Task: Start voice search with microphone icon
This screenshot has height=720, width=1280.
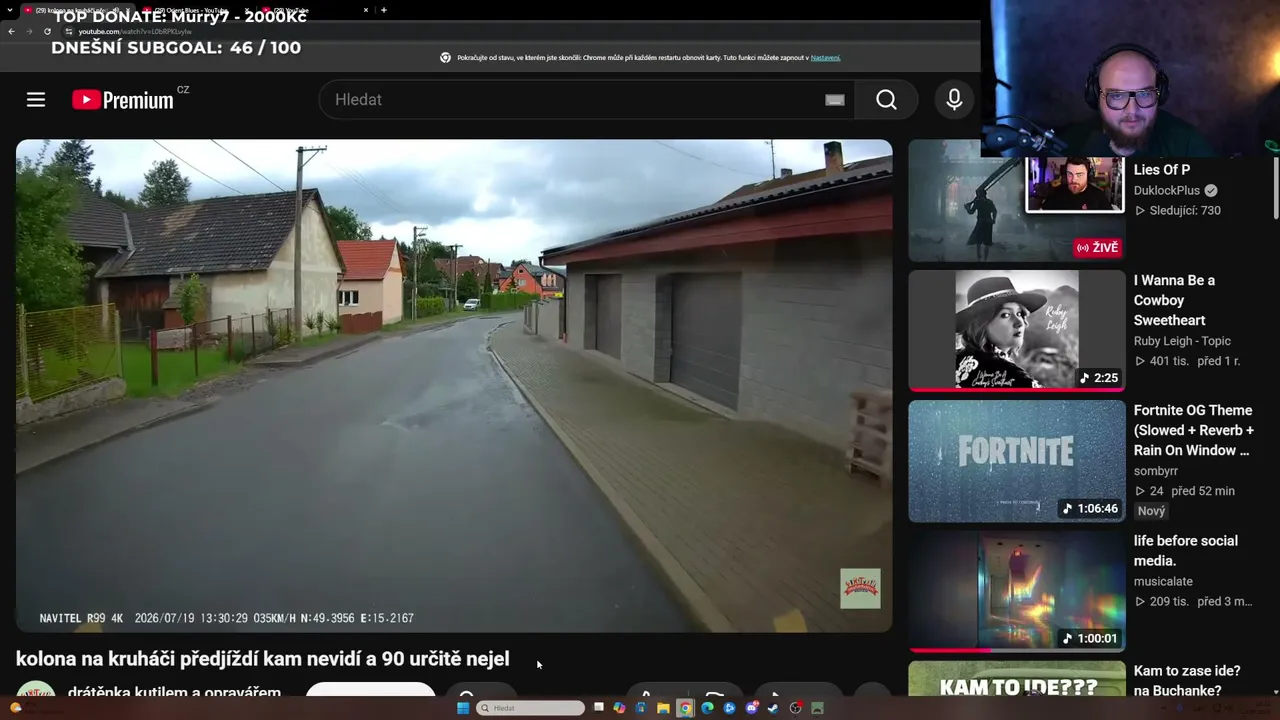Action: click(x=954, y=100)
